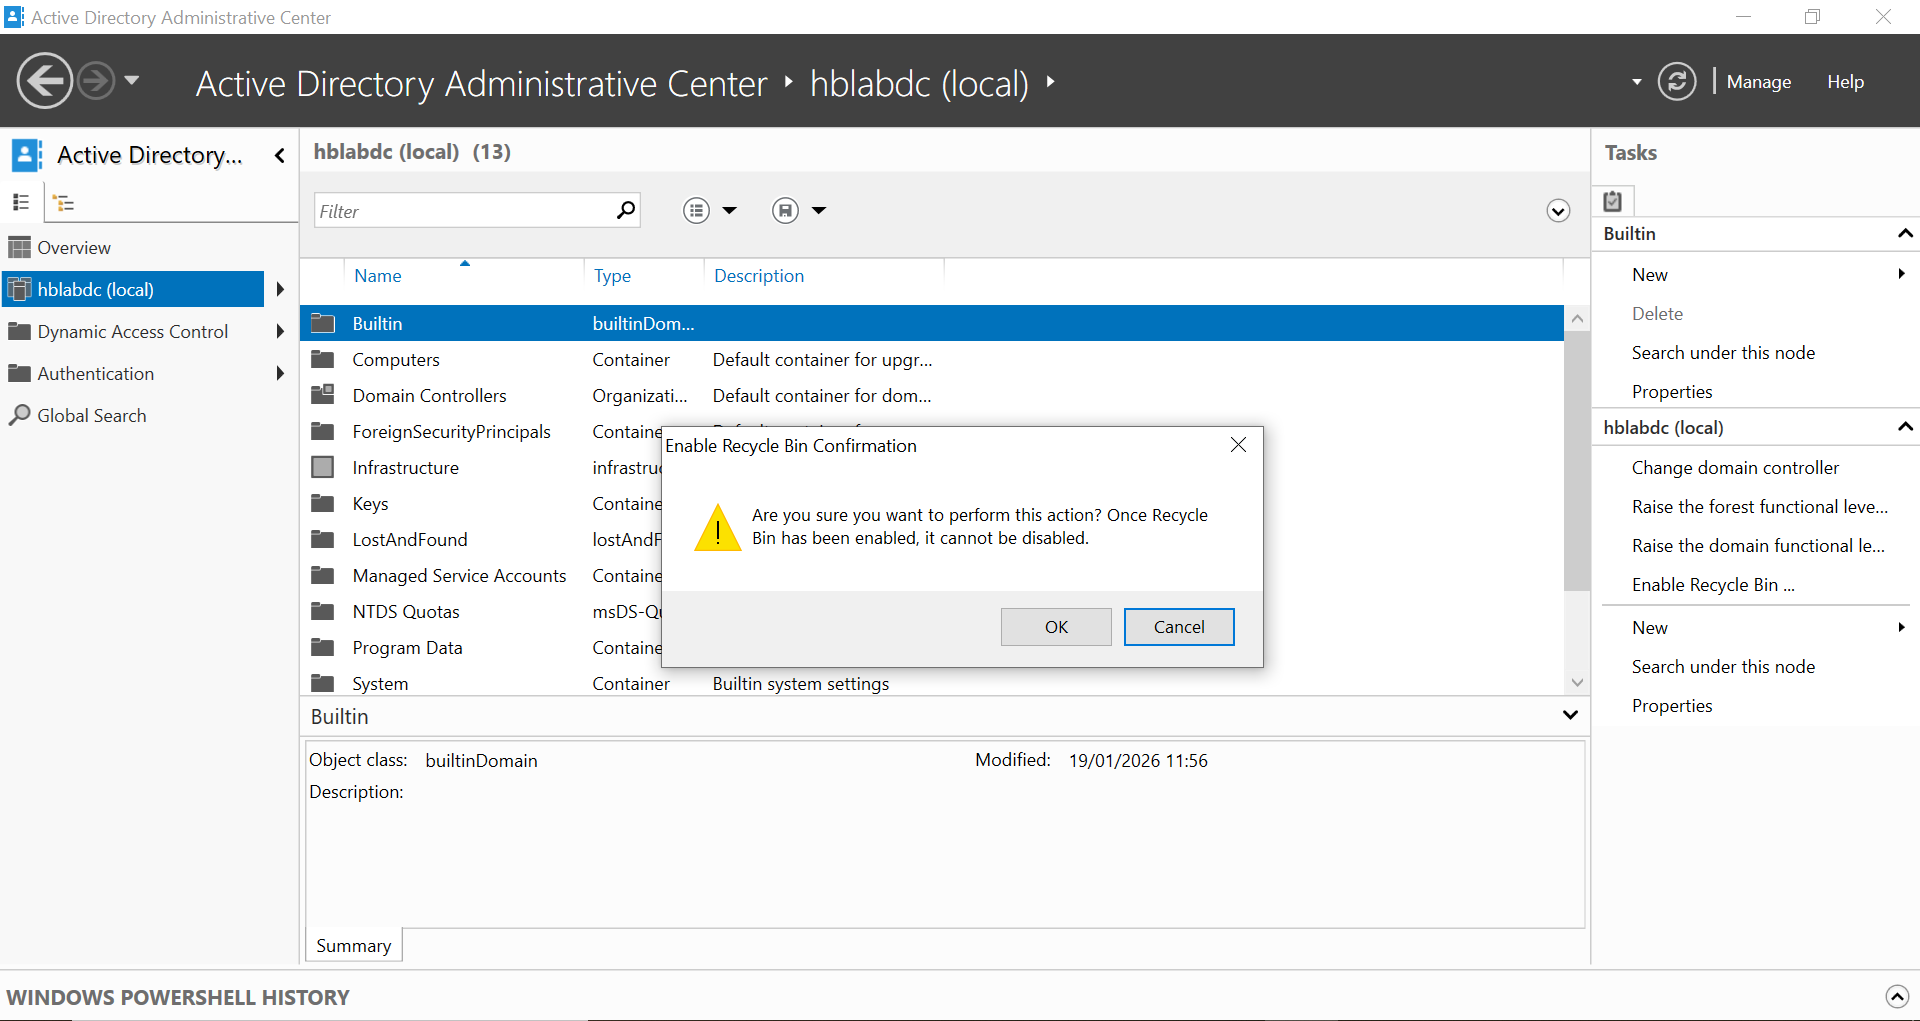Screen dimensions: 1920x1021
Task: Sort by Name column header
Action: click(378, 276)
